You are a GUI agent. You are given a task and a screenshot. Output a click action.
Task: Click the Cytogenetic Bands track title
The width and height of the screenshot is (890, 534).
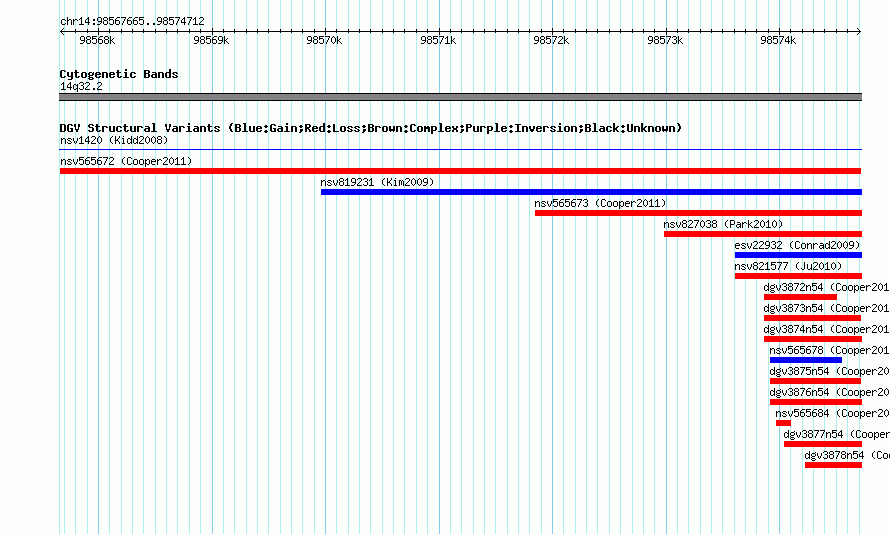pyautogui.click(x=119, y=74)
